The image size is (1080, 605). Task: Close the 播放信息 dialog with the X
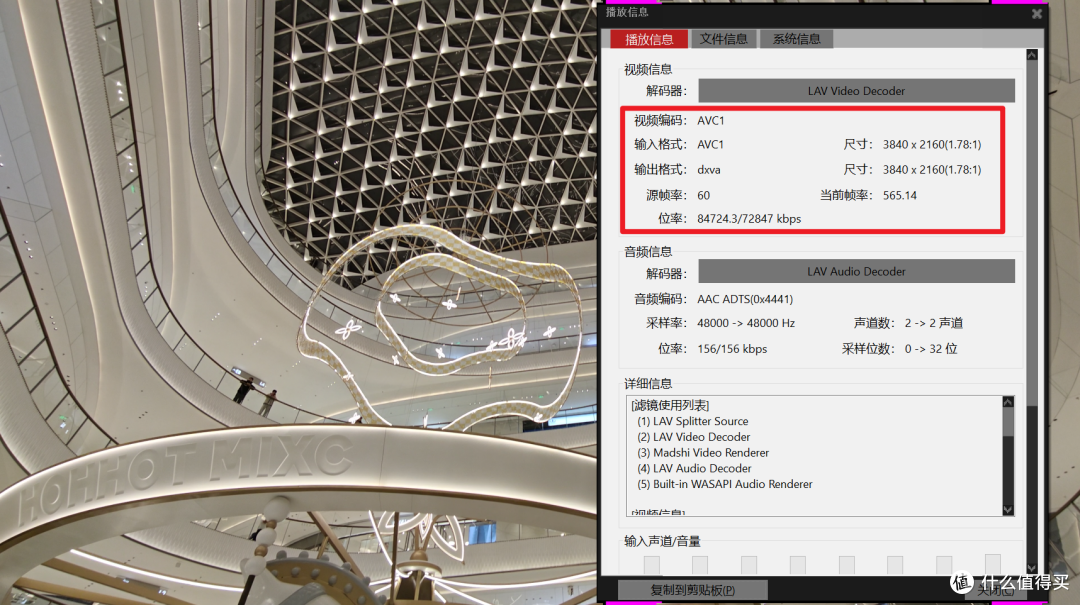pyautogui.click(x=1037, y=14)
